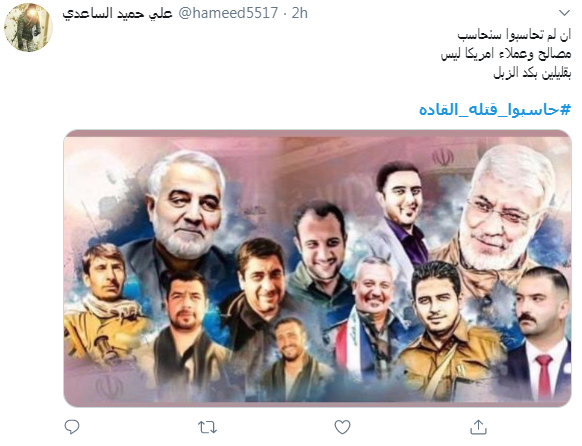The height and width of the screenshot is (446, 582).
Task: Open the @hameed5517 handle link
Action: pos(228,13)
